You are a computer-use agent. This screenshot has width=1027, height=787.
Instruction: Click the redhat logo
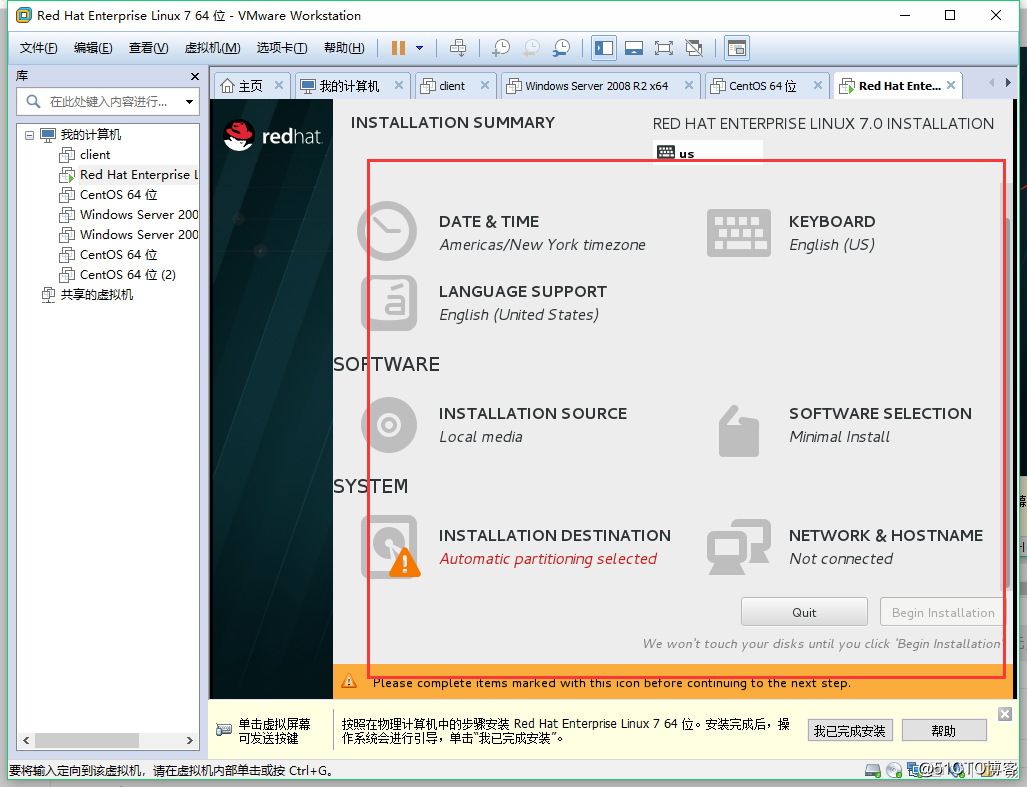(272, 136)
